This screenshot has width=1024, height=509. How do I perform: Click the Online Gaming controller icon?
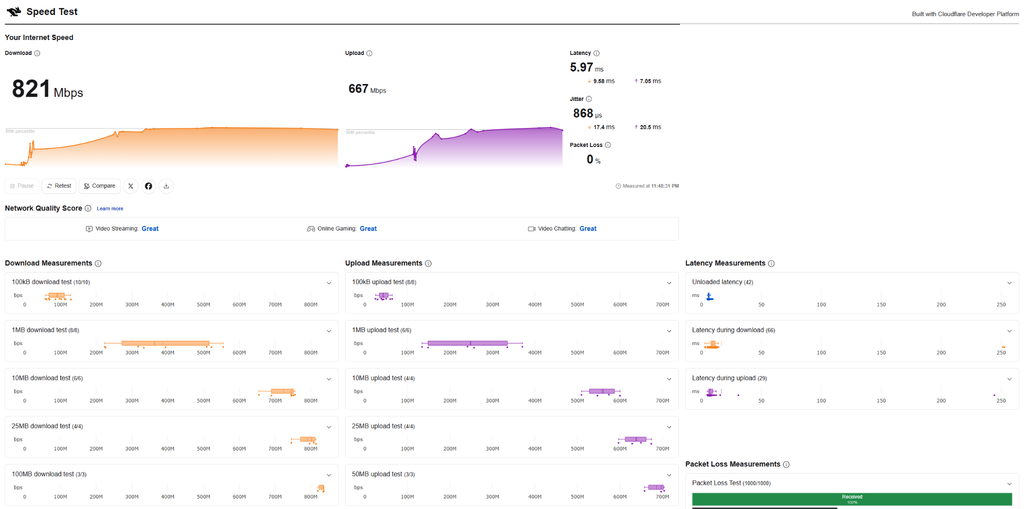pos(311,229)
